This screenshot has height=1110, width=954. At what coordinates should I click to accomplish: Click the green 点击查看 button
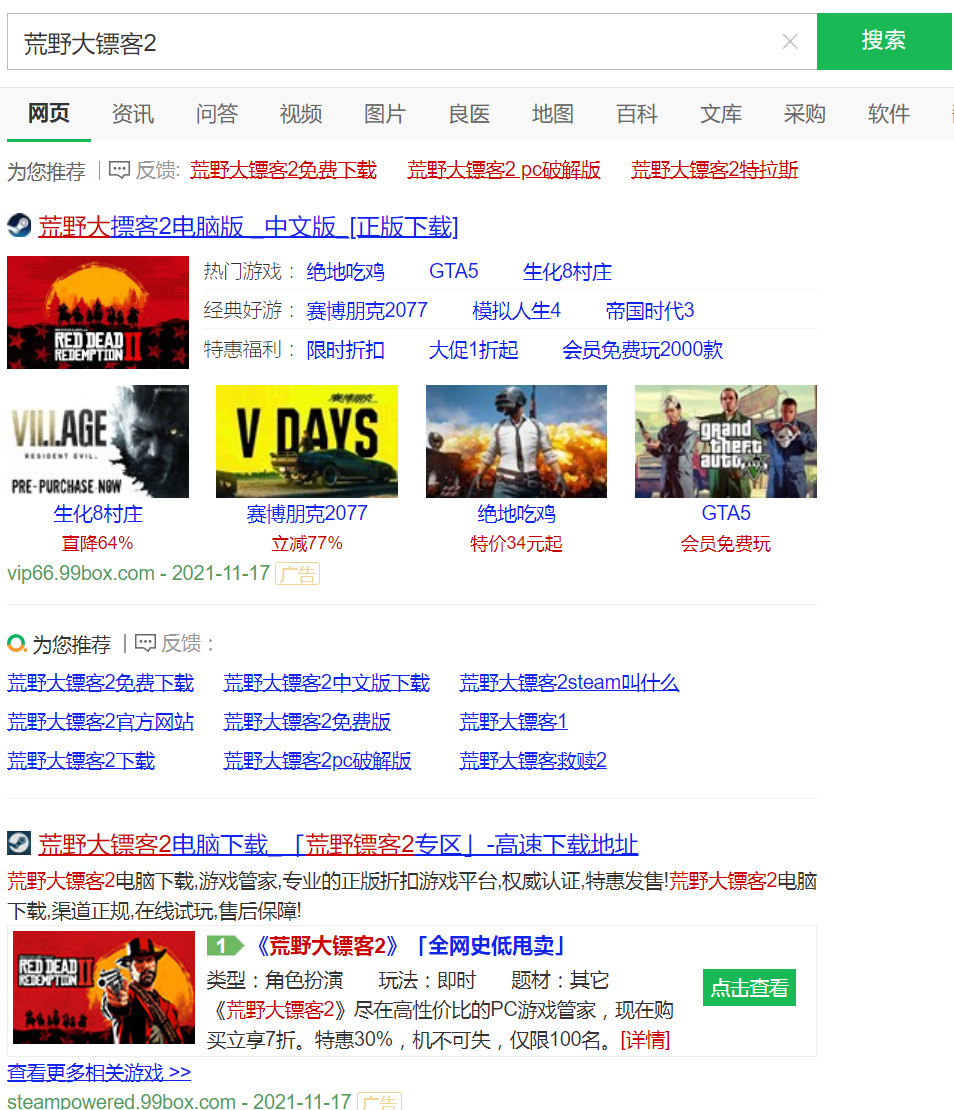(749, 988)
